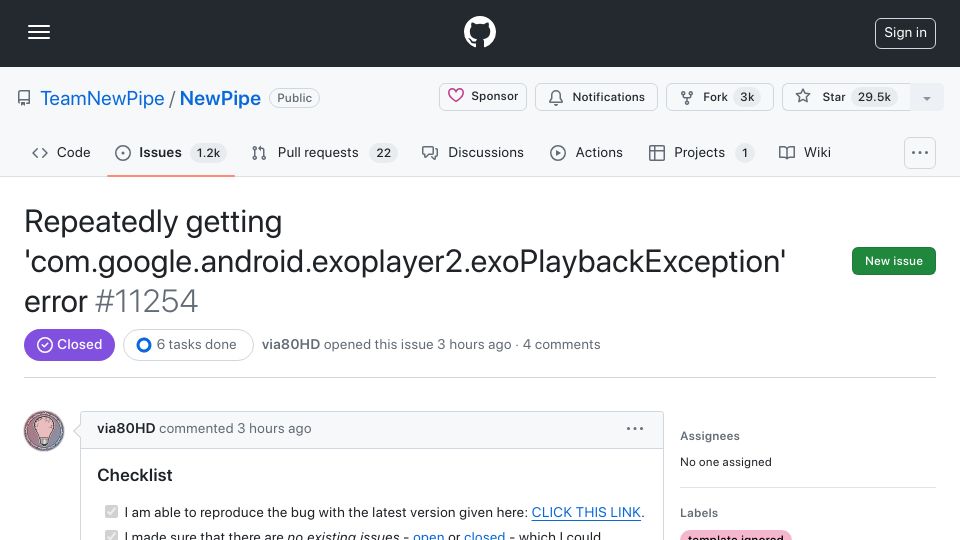Open the comment options ellipsis menu
The height and width of the screenshot is (540, 960).
(635, 429)
